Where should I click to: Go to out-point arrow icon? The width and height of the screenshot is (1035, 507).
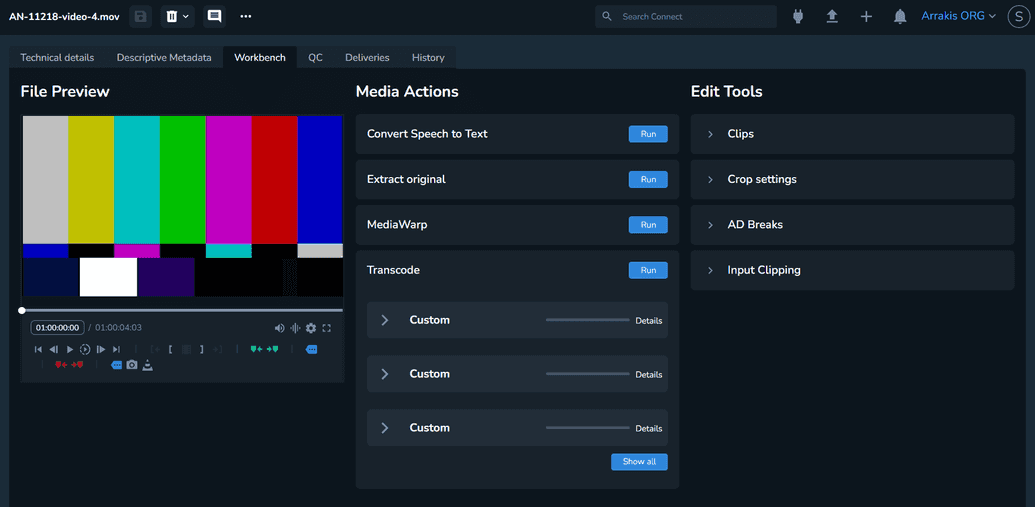218,349
